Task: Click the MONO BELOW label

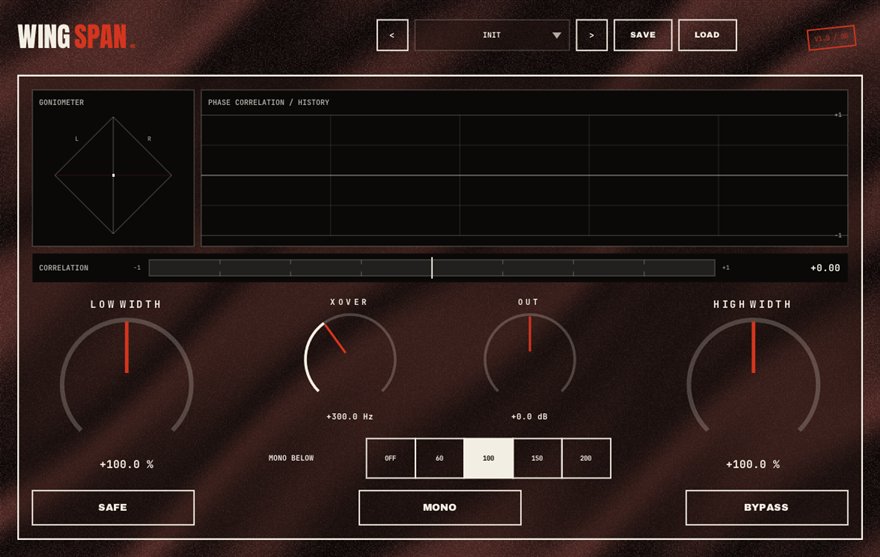Action: 291,458
